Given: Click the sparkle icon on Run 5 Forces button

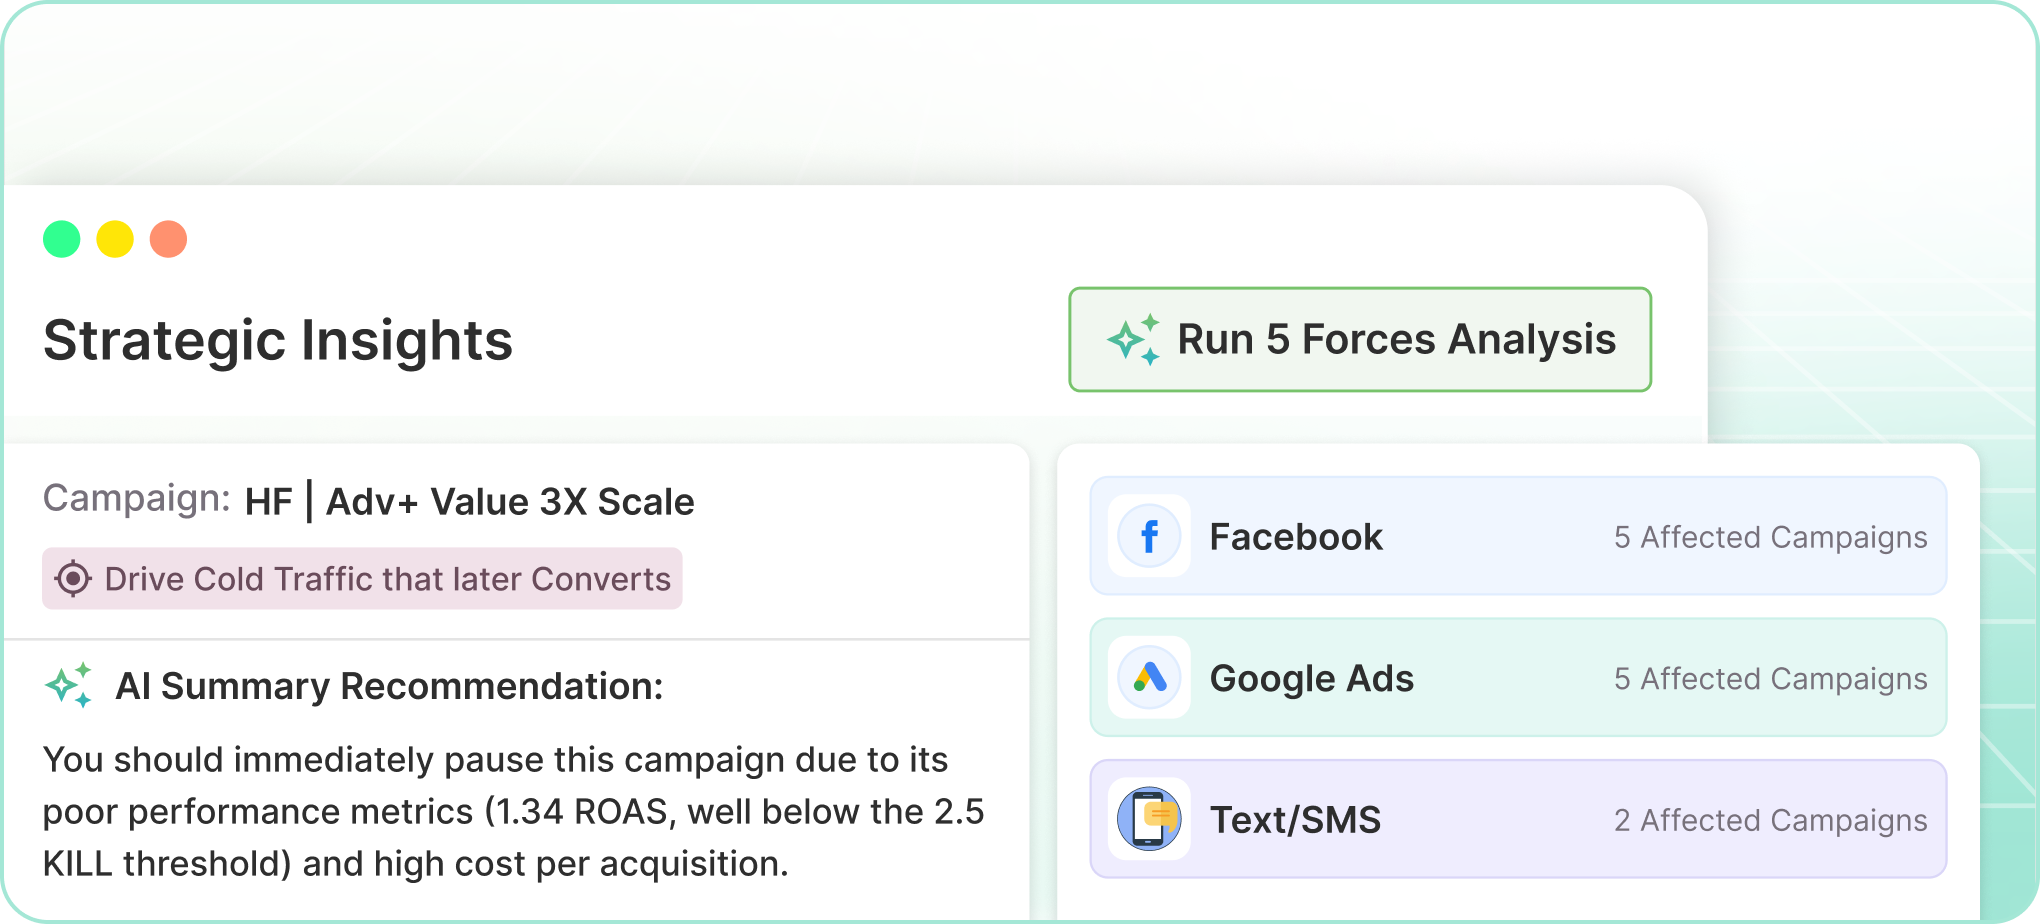Looking at the screenshot, I should pyautogui.click(x=1134, y=338).
